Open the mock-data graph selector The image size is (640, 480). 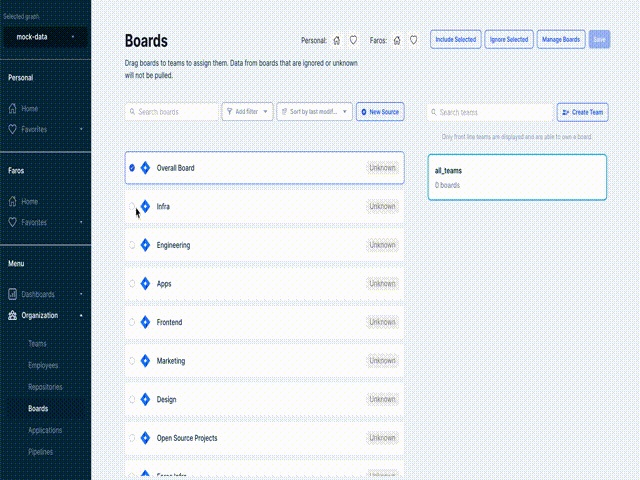coord(45,37)
